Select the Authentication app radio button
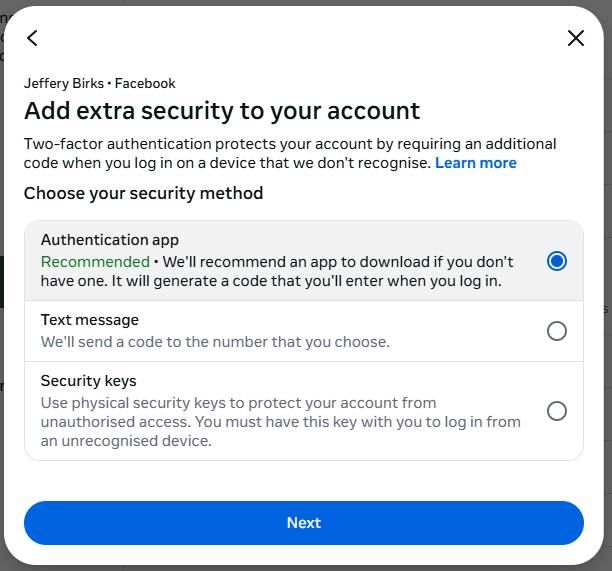 click(x=557, y=261)
